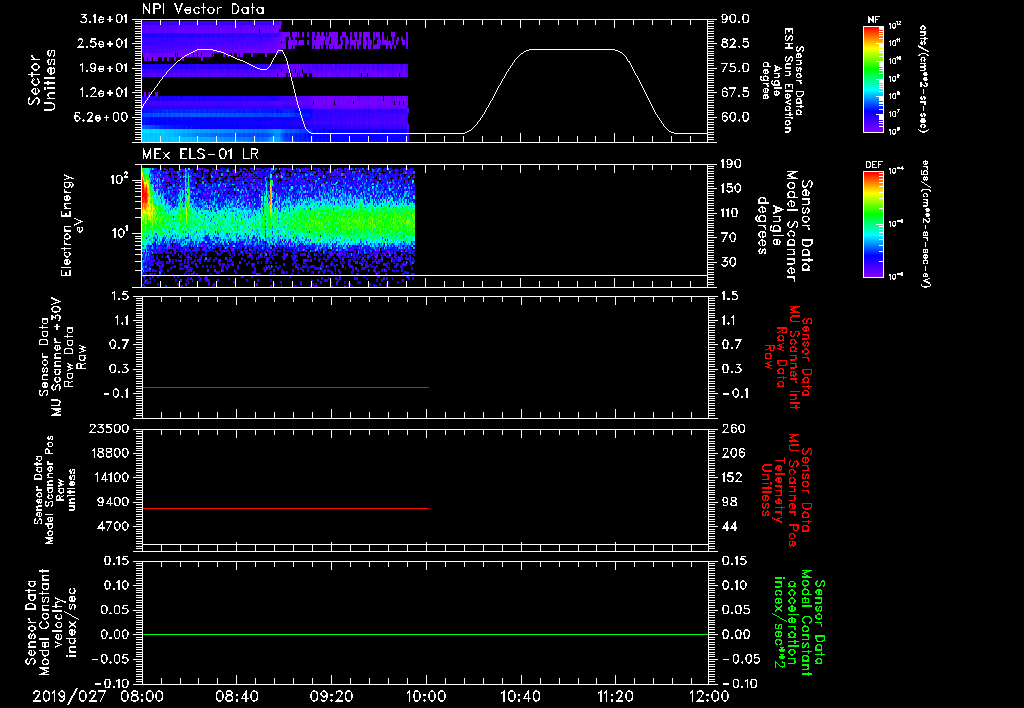Click the 4700 scanner position tick label
1024x708 pixels.
click(113, 526)
